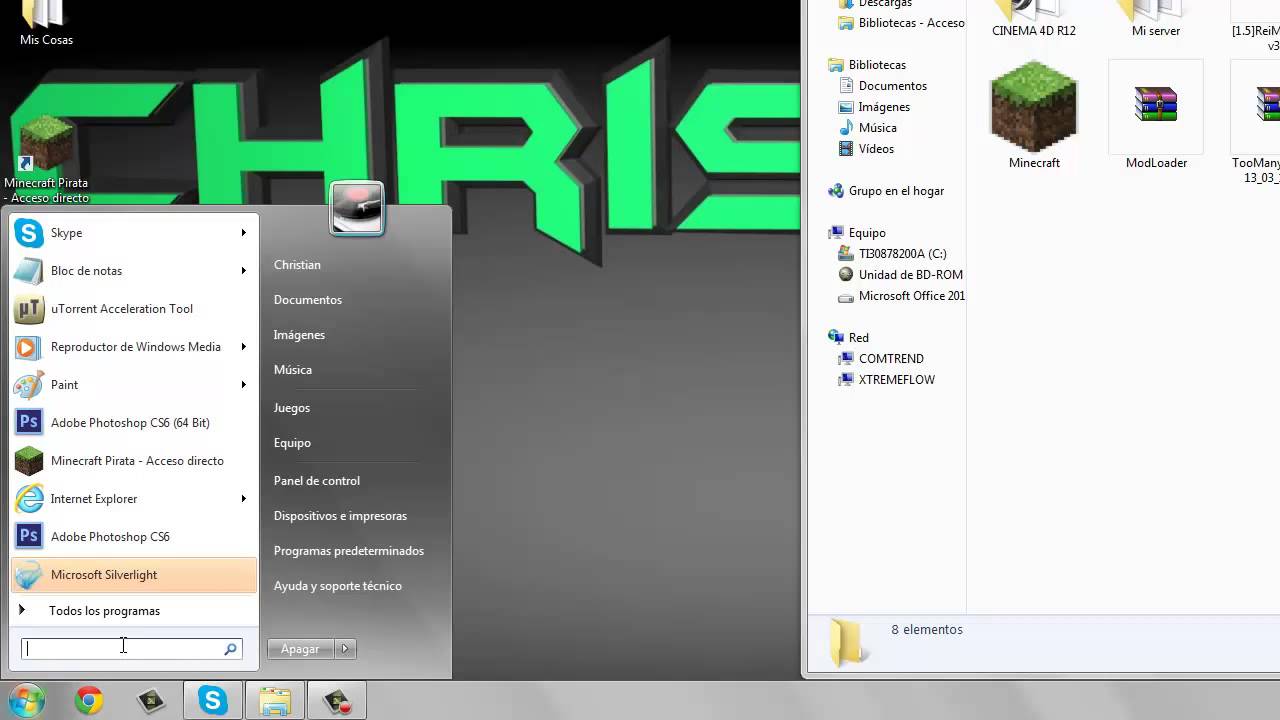1280x720 pixels.
Task: Open Skype from the Start menu list
Action: [x=134, y=233]
